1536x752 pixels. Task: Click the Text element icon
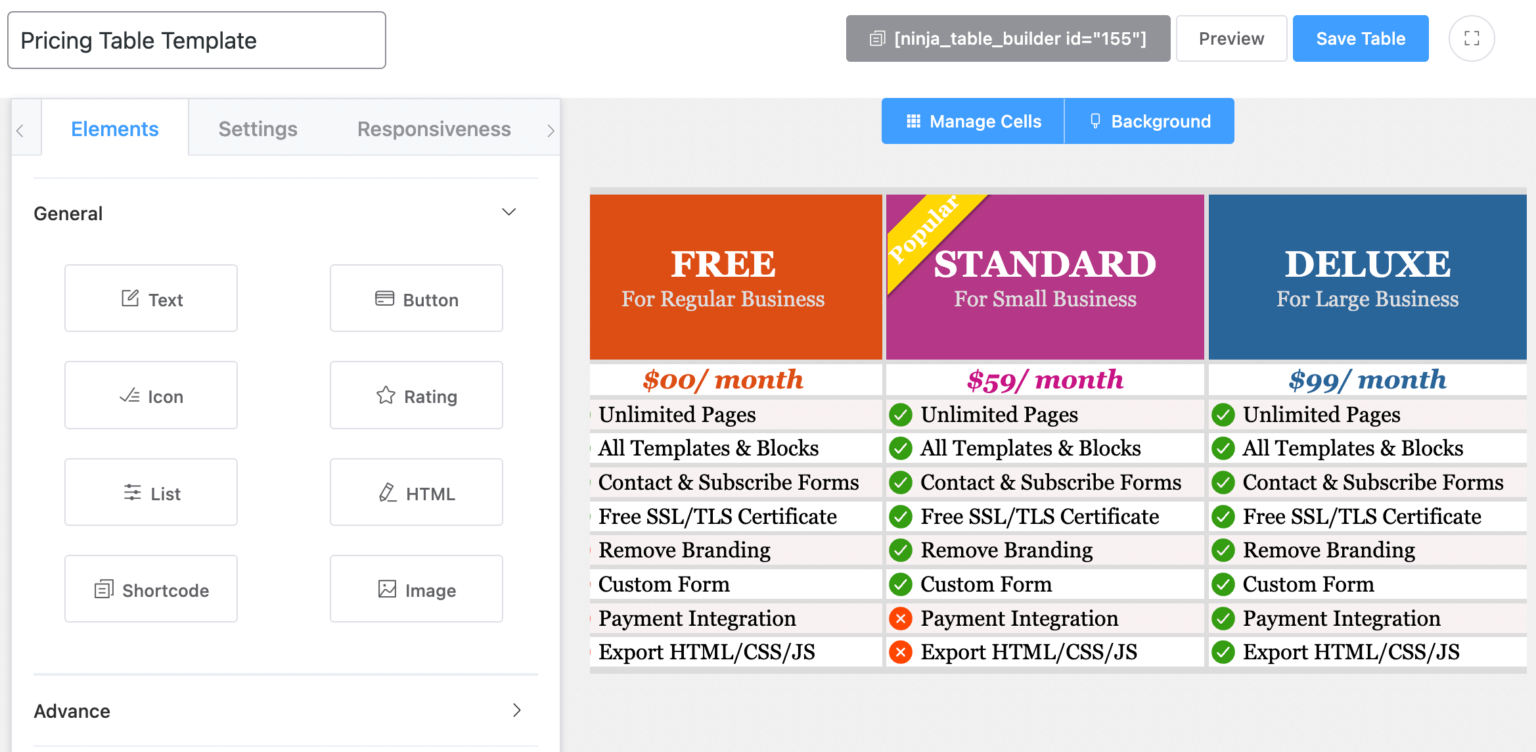coord(130,298)
